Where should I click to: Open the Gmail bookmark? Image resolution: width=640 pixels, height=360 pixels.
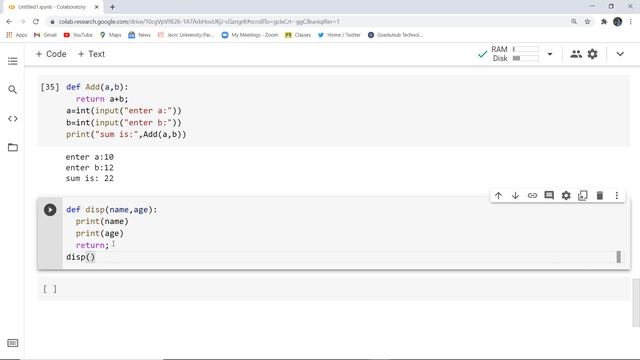(x=45, y=35)
